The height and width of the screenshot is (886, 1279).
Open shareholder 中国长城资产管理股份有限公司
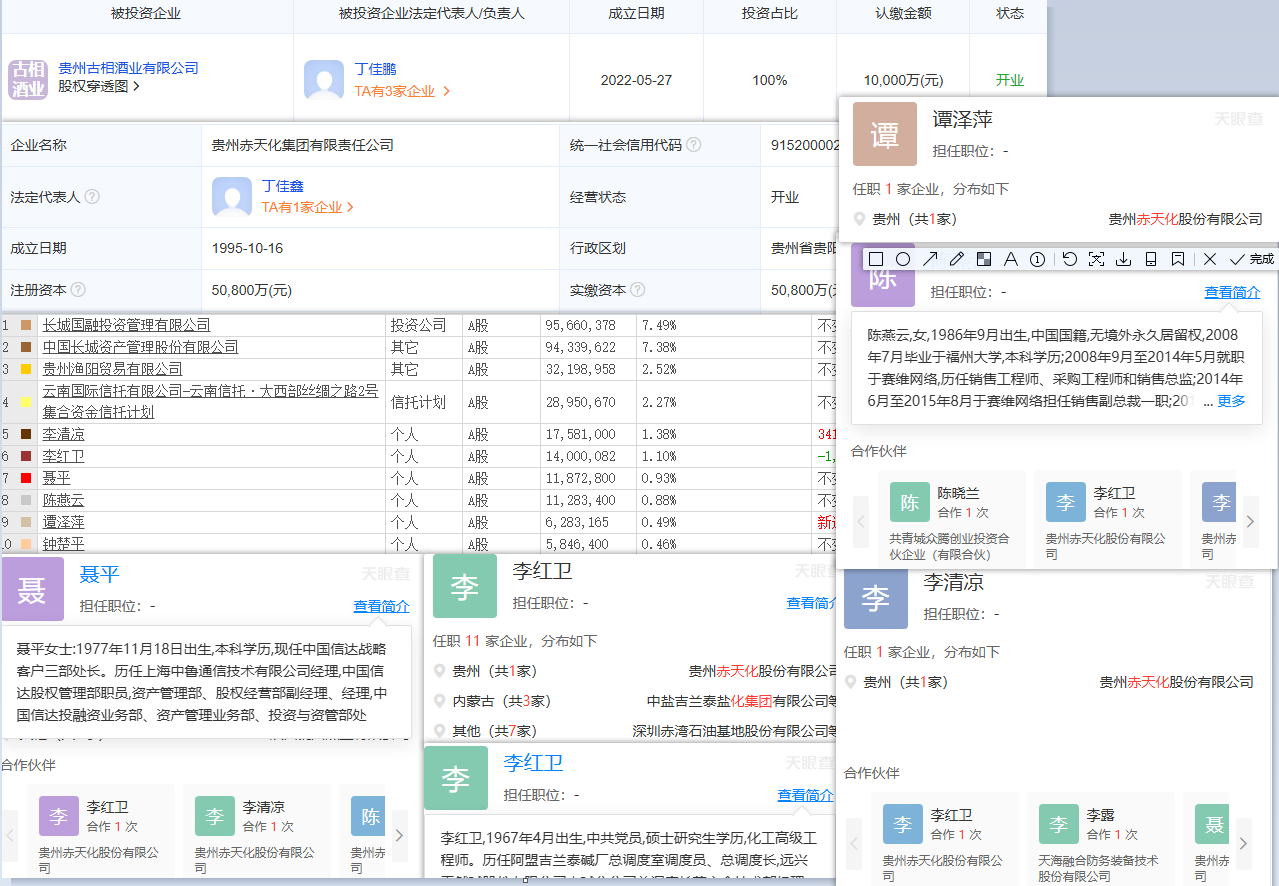point(140,347)
